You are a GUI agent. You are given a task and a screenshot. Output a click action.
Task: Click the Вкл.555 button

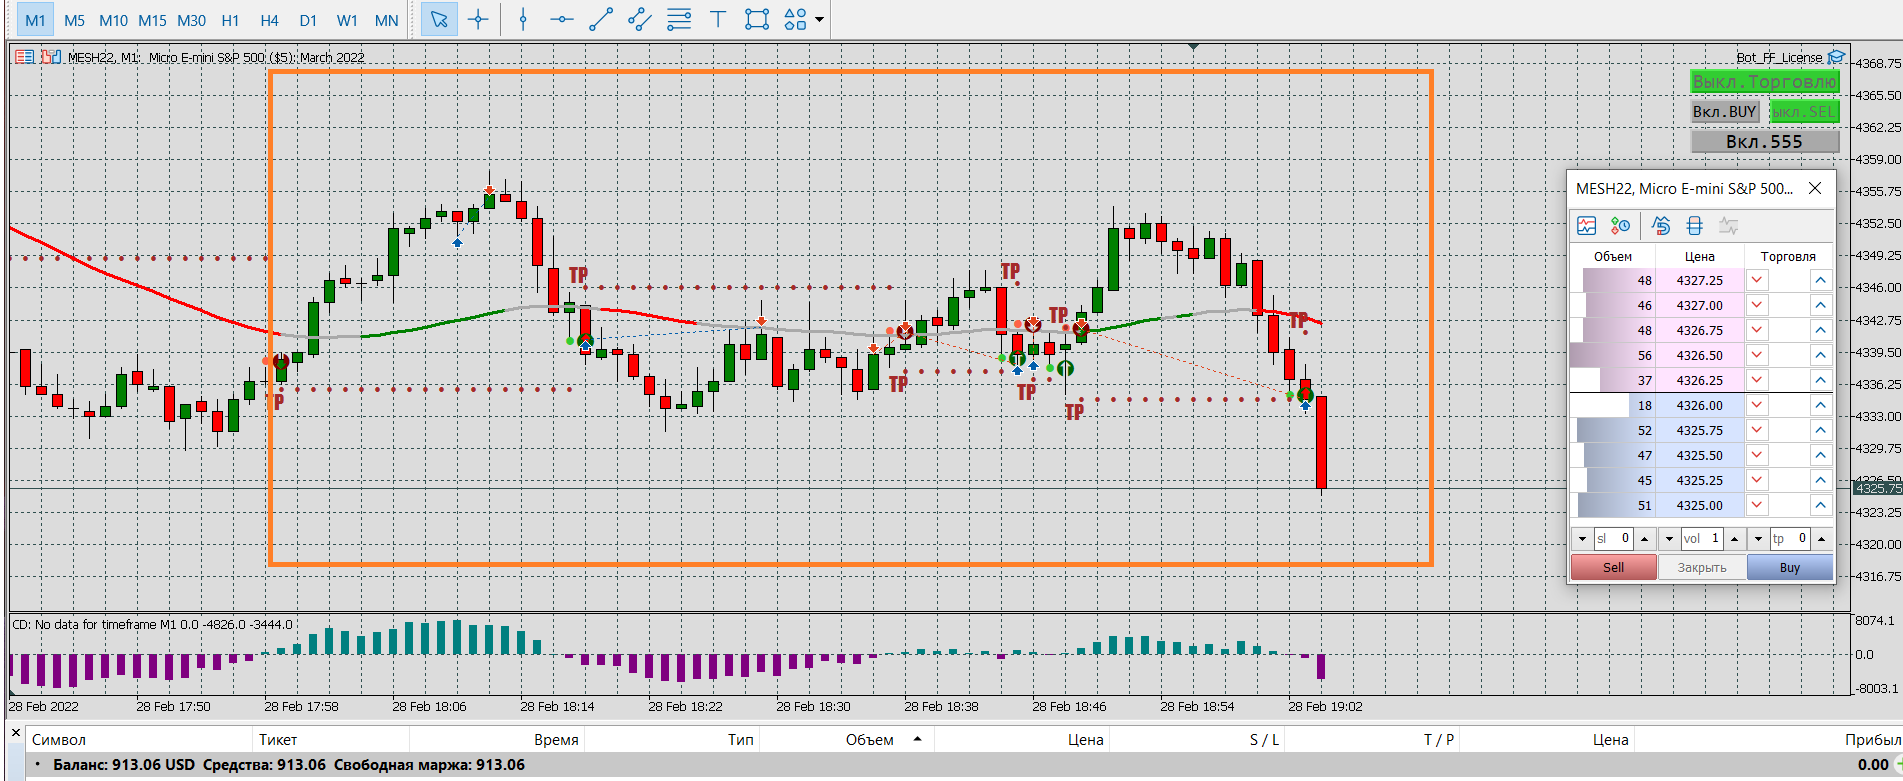1765,142
